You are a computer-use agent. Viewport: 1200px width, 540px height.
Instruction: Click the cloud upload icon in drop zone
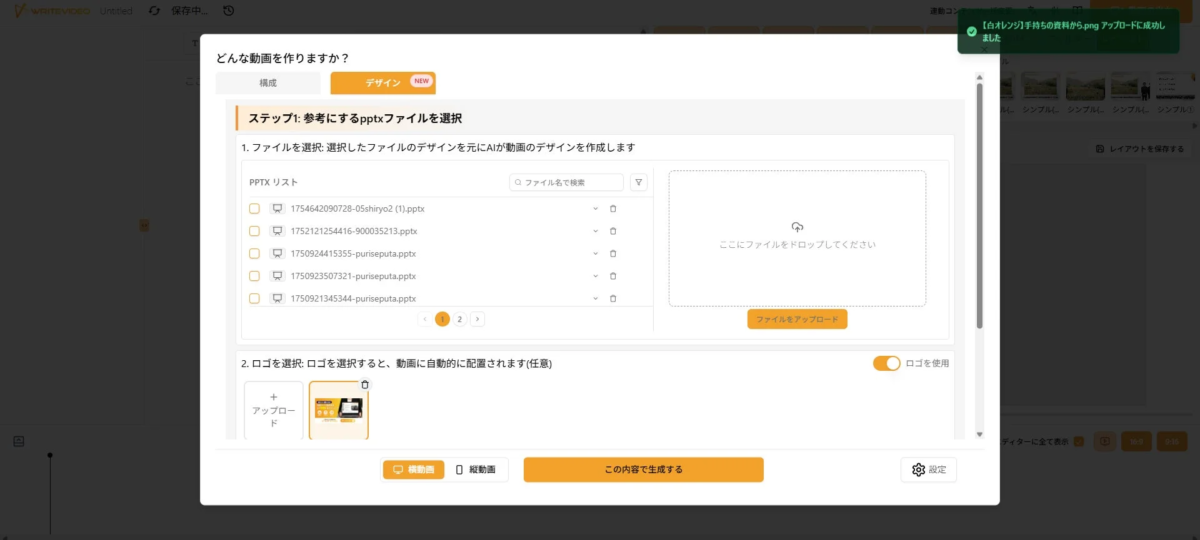(797, 227)
